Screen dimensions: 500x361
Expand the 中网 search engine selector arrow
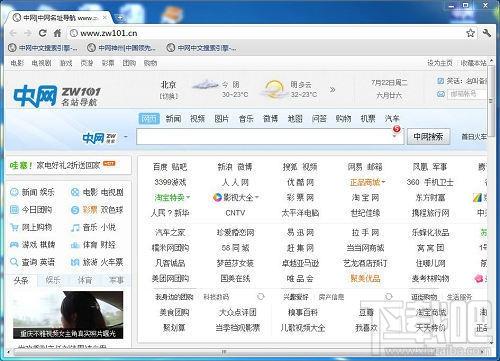pos(126,137)
